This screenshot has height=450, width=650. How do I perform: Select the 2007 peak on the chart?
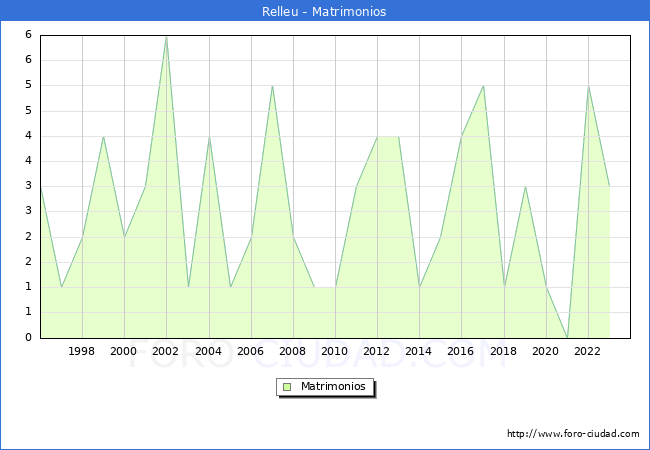(x=272, y=86)
